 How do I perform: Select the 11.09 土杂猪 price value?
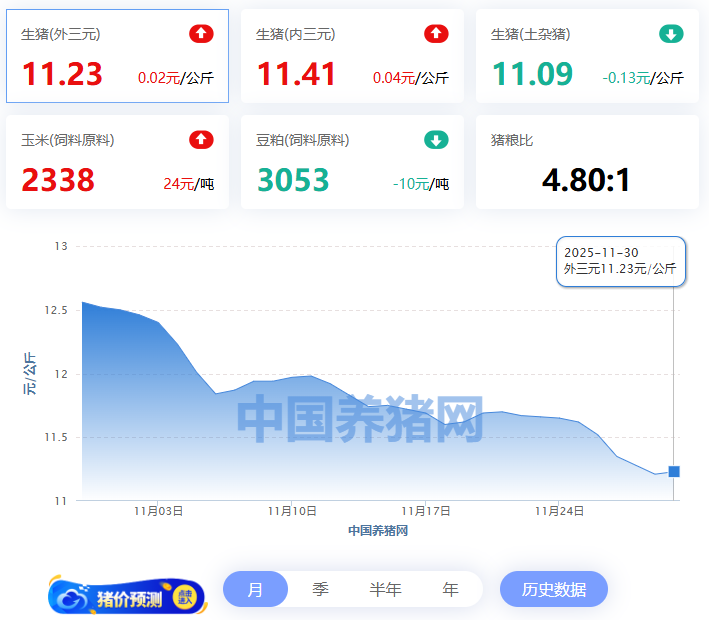tap(532, 74)
